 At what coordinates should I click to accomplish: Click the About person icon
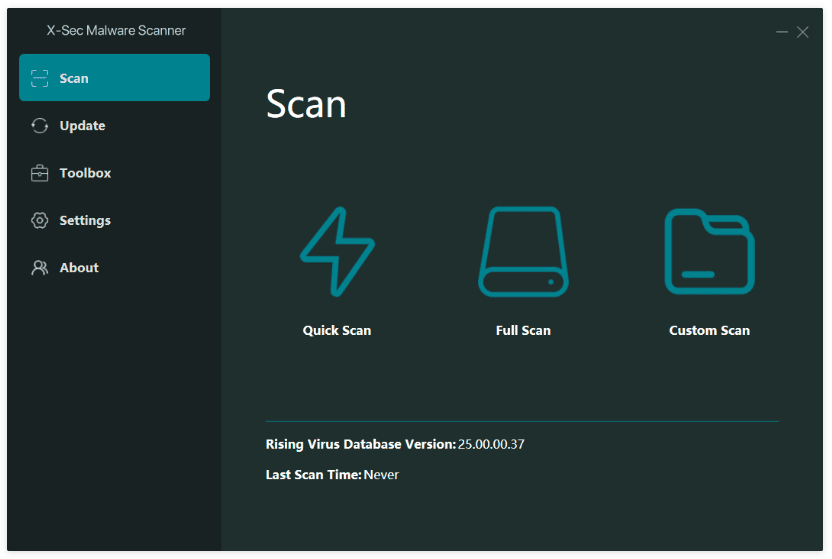39,267
